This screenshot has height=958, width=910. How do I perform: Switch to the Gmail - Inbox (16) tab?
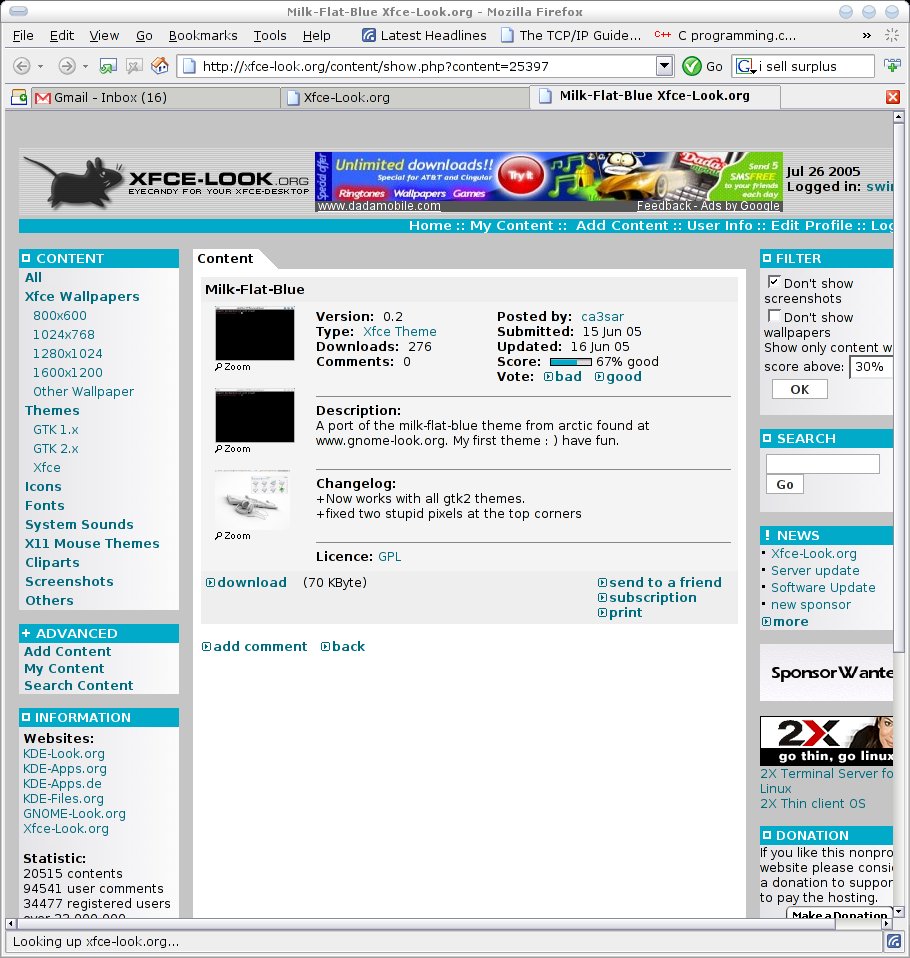[155, 97]
